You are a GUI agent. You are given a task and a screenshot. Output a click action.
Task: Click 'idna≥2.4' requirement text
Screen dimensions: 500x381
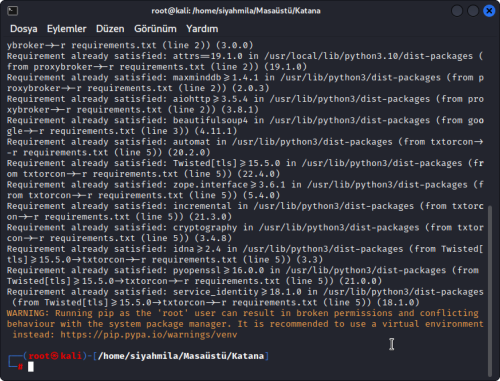197,249
